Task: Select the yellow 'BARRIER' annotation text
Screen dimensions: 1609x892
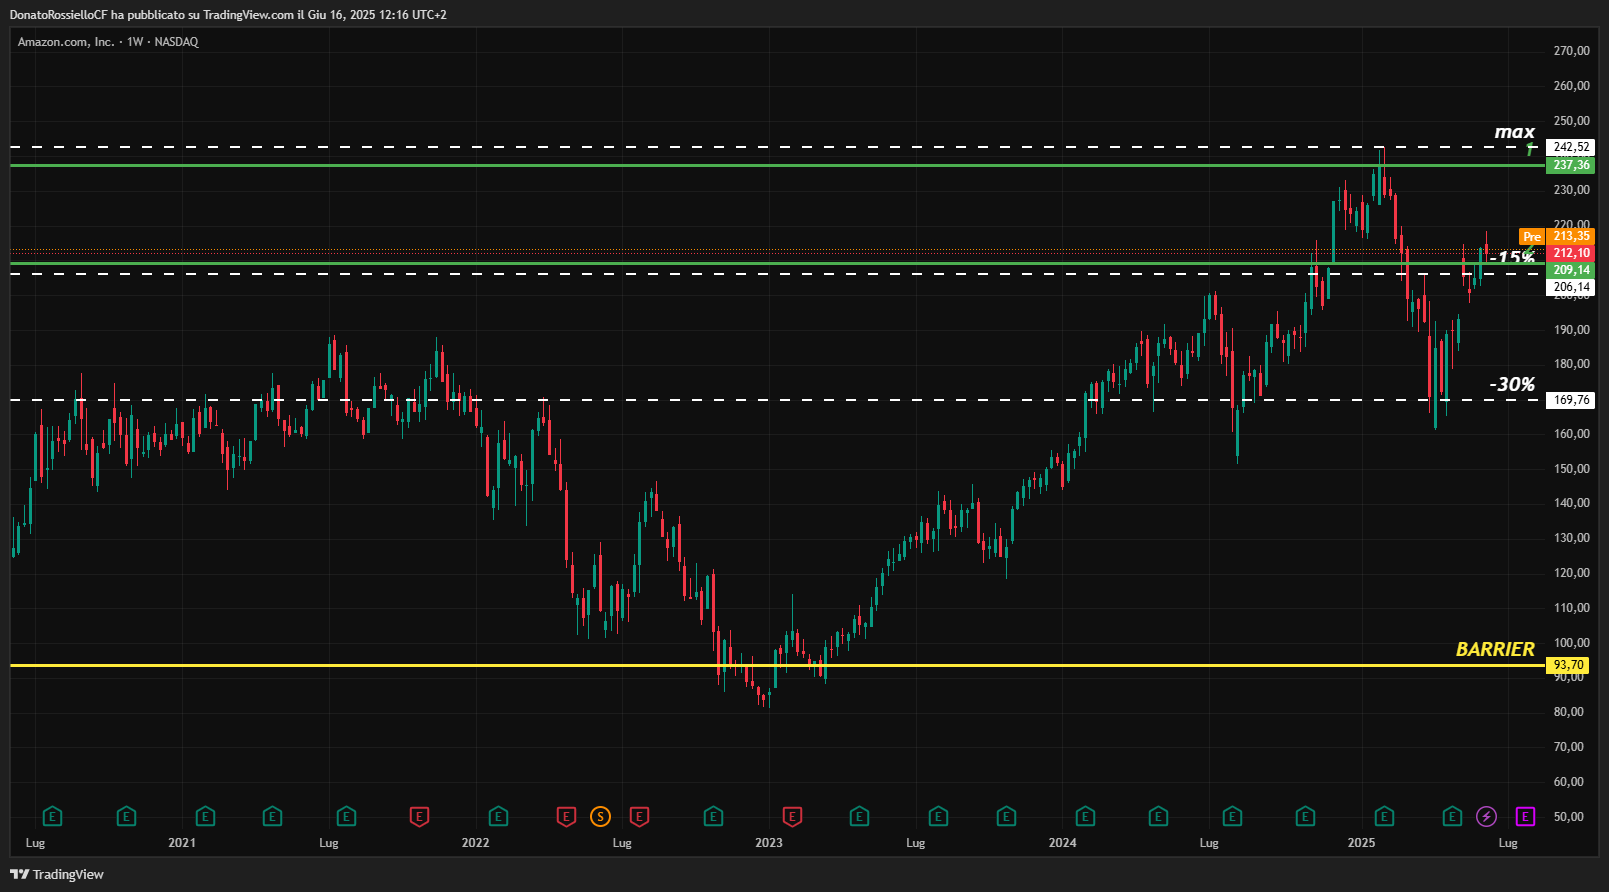Action: tap(1495, 649)
